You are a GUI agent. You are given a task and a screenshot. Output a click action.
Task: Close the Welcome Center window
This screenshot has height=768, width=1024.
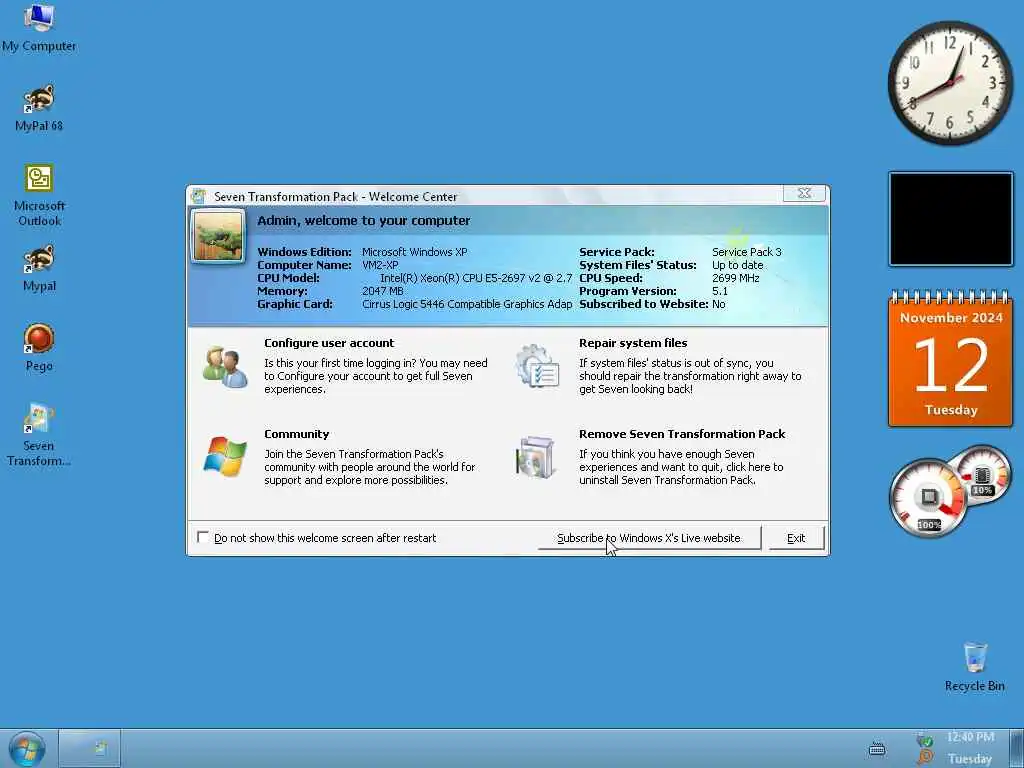(x=805, y=193)
